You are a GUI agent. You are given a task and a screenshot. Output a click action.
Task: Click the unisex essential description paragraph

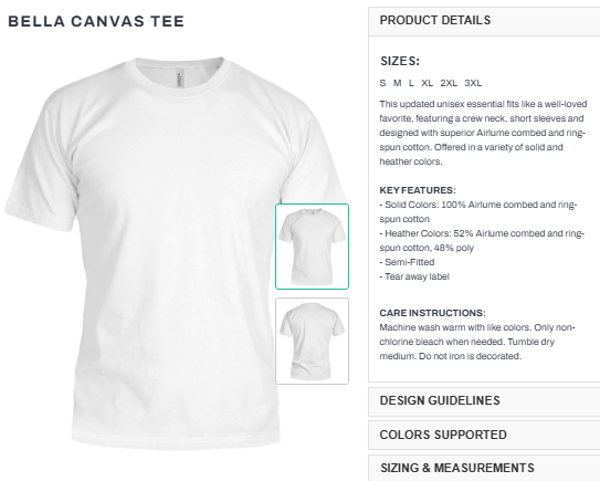[482, 132]
